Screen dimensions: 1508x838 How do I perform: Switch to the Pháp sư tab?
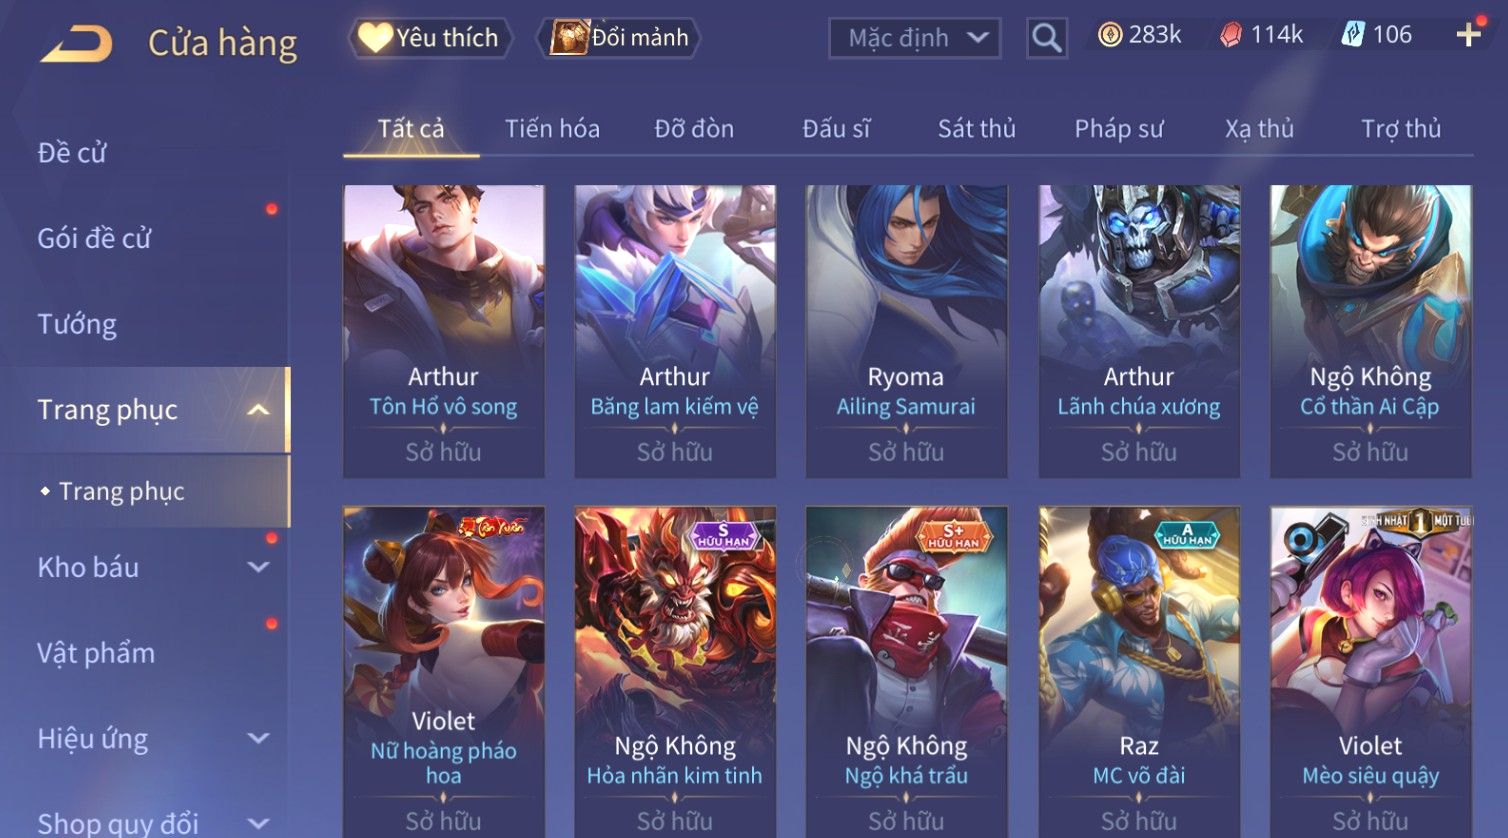[1119, 129]
